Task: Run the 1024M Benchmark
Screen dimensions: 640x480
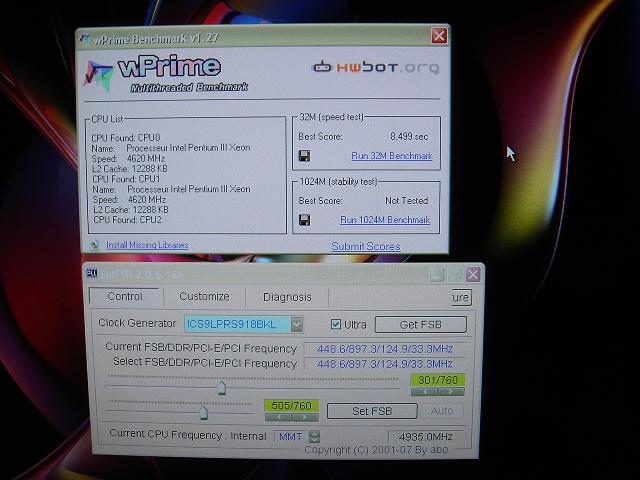Action: (385, 220)
